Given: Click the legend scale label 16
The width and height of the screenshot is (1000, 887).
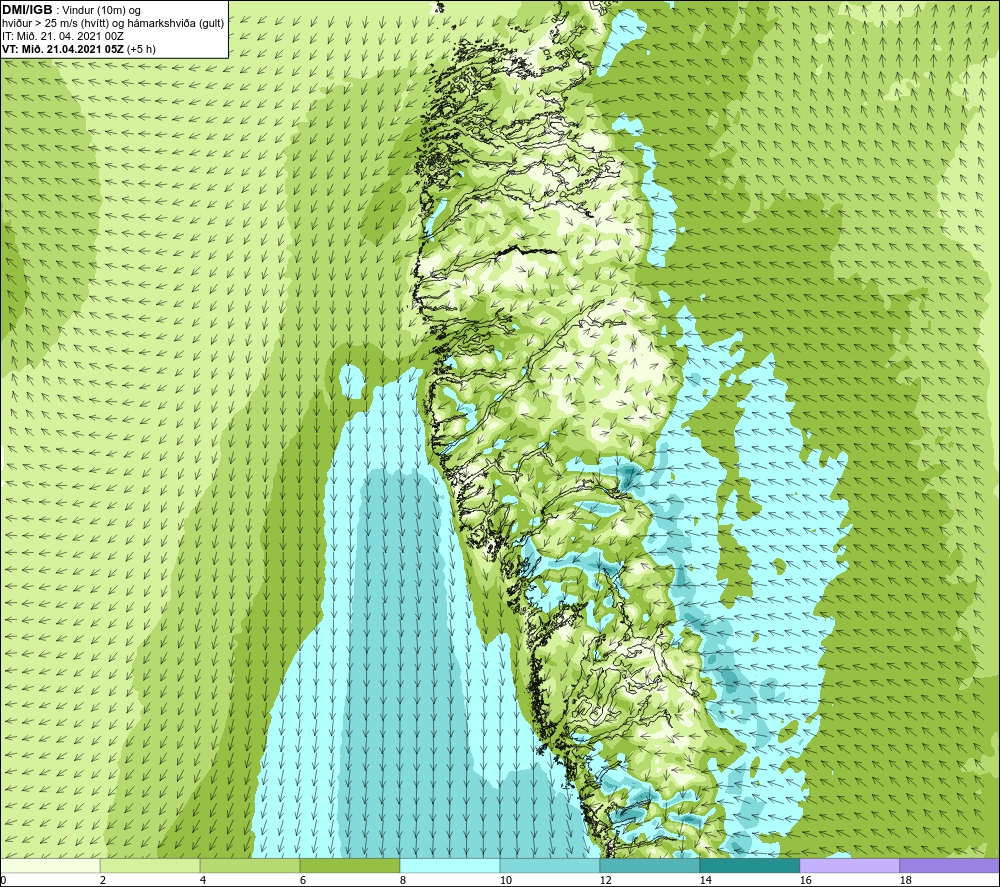Looking at the screenshot, I should click(805, 881).
